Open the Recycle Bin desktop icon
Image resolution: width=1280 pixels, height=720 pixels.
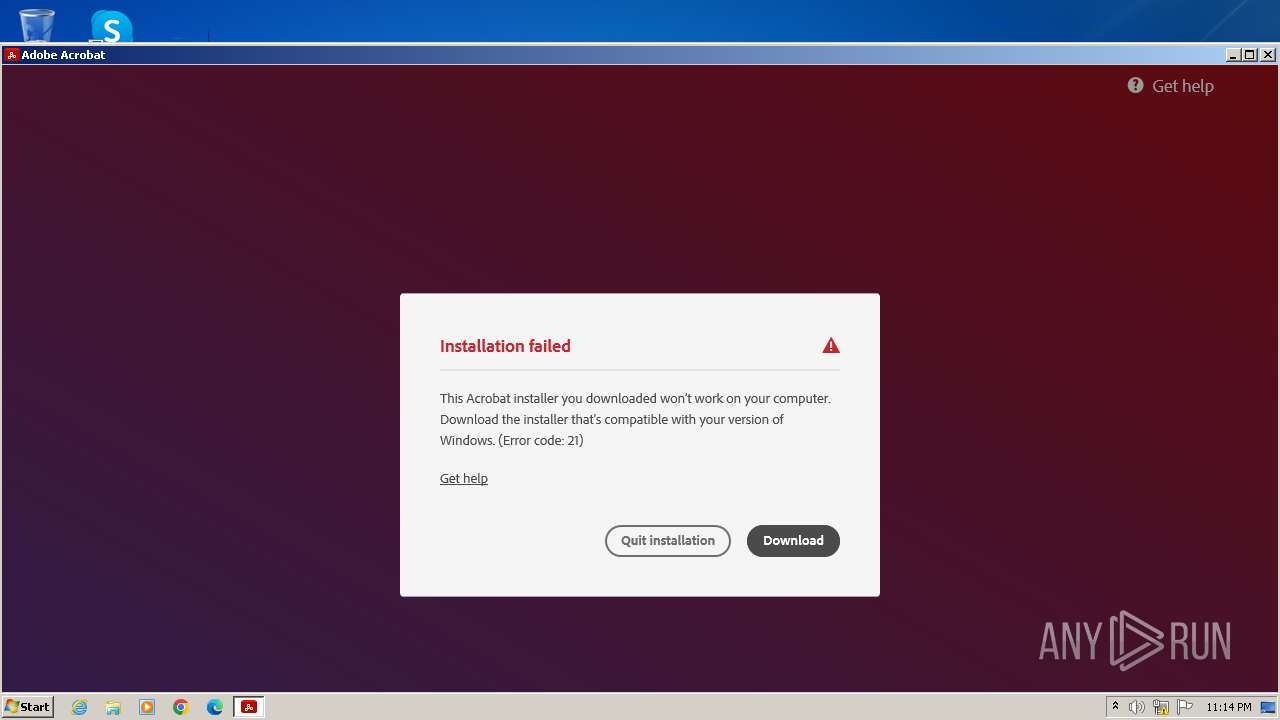[x=37, y=26]
